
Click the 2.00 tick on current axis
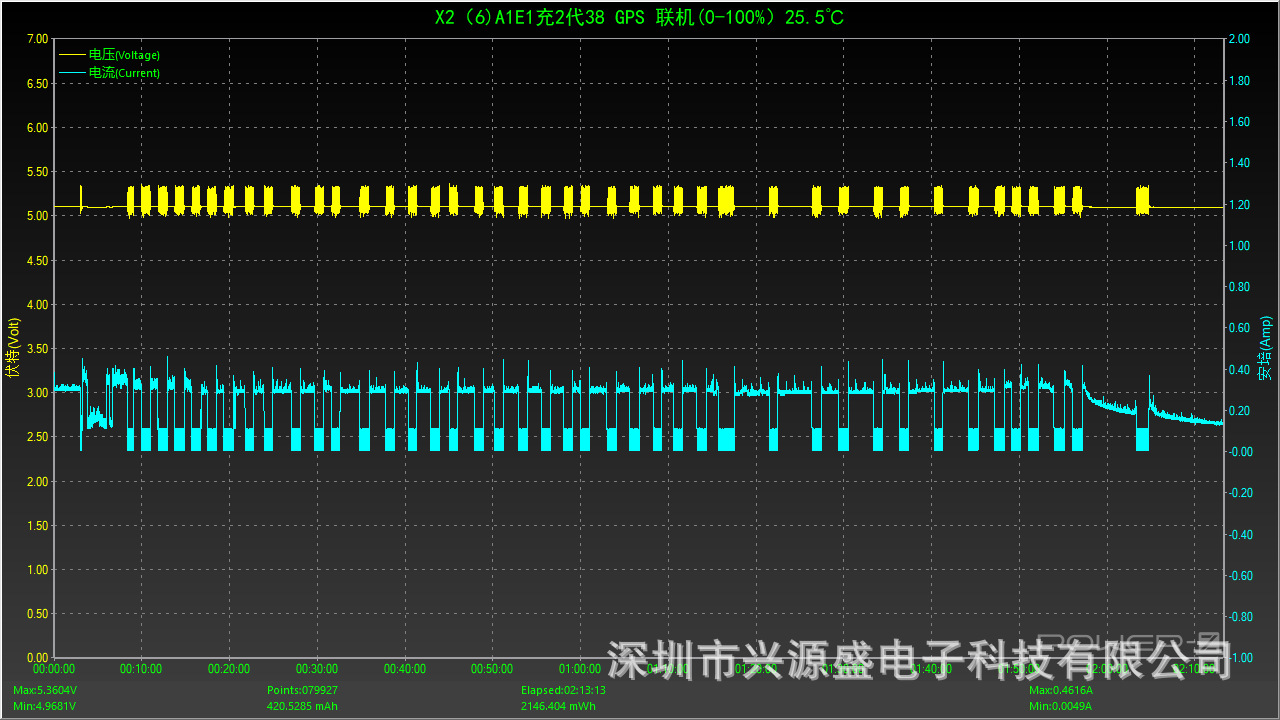(x=1238, y=39)
